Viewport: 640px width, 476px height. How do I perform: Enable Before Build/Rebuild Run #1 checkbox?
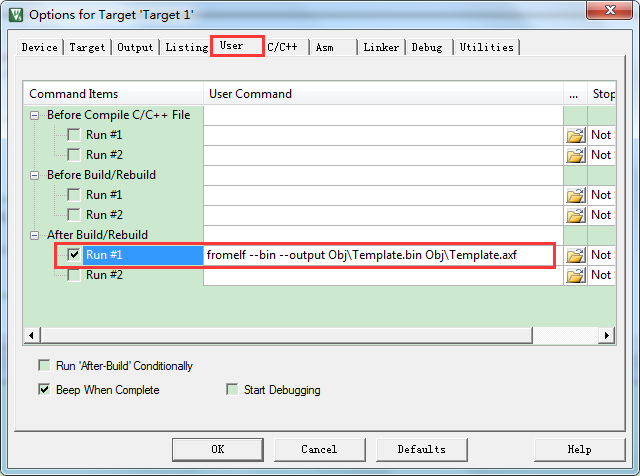click(74, 195)
